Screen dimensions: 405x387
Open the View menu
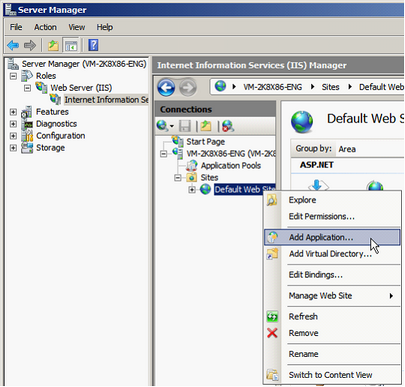click(x=76, y=27)
